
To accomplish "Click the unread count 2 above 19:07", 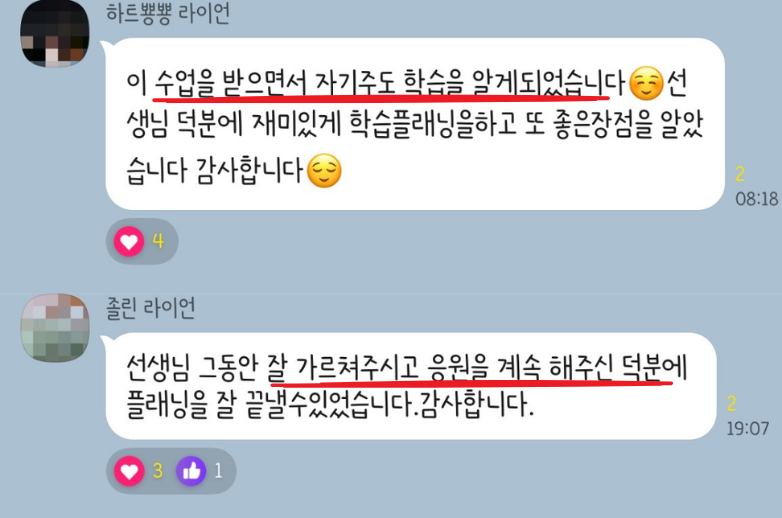I will pyautogui.click(x=732, y=403).
